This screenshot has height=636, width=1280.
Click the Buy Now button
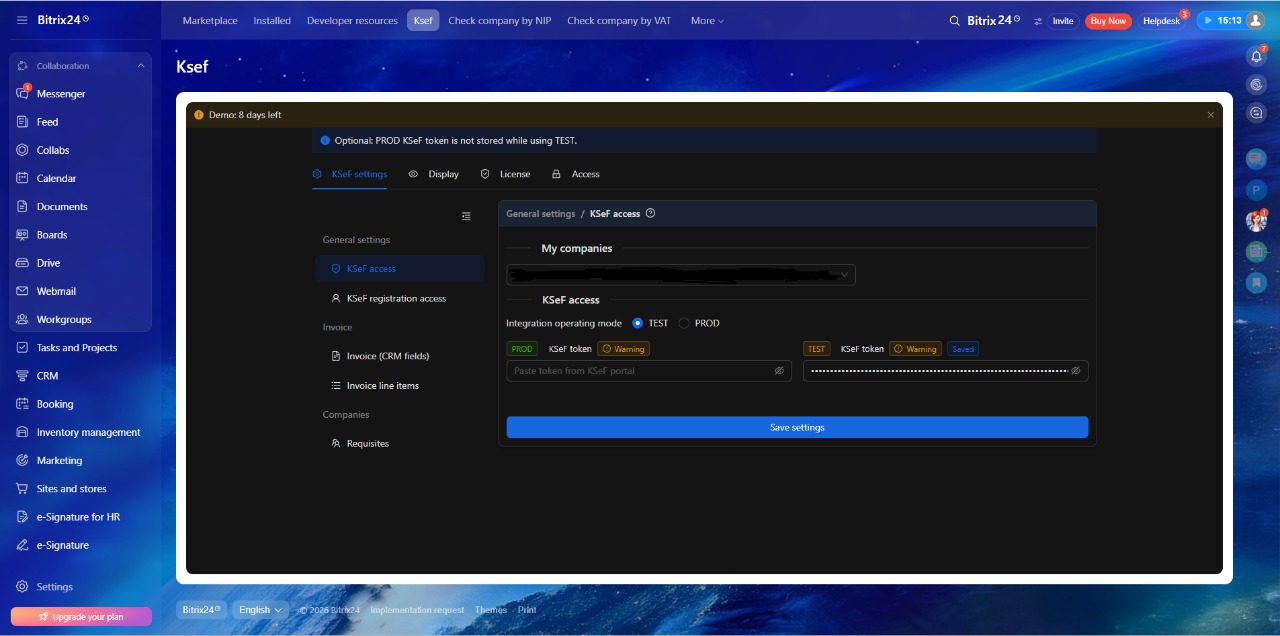pos(1108,21)
